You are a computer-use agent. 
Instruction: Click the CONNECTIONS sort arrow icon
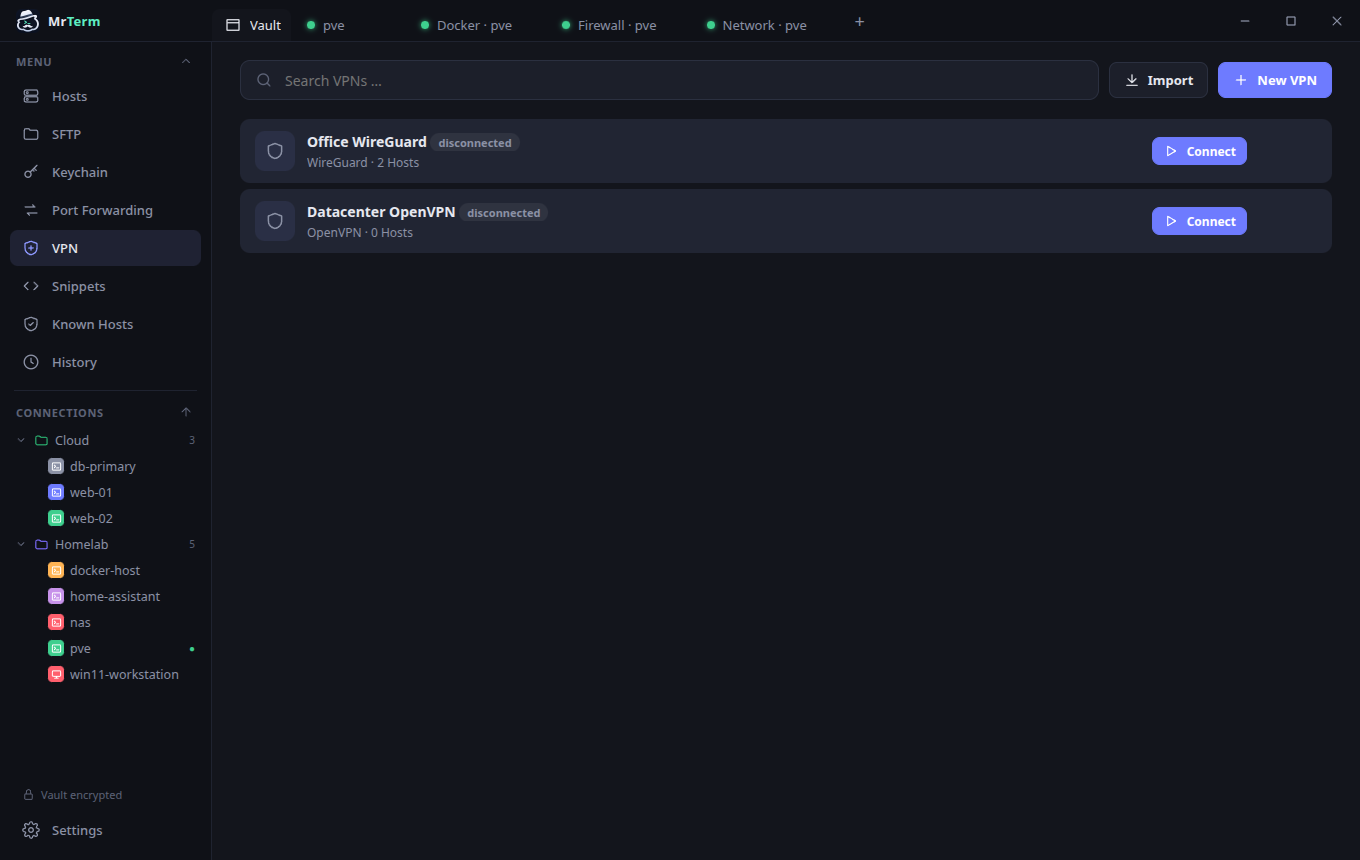(185, 412)
